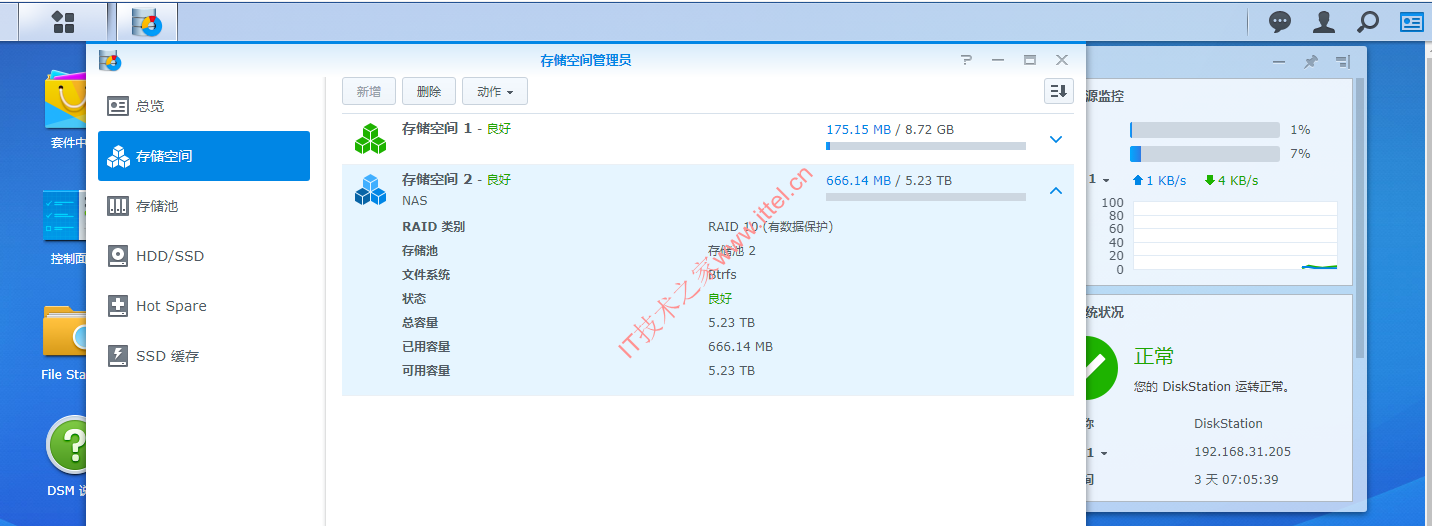Click the 存储空间 1 title text
Viewport: 1432px width, 526px height.
[437, 129]
